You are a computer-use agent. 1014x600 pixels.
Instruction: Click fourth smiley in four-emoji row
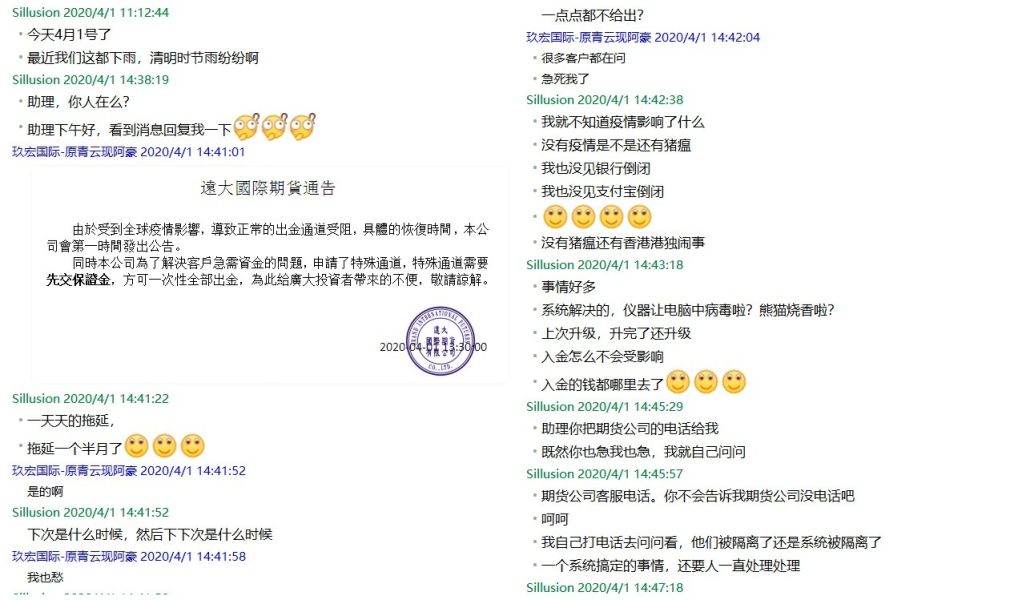pyautogui.click(x=640, y=217)
